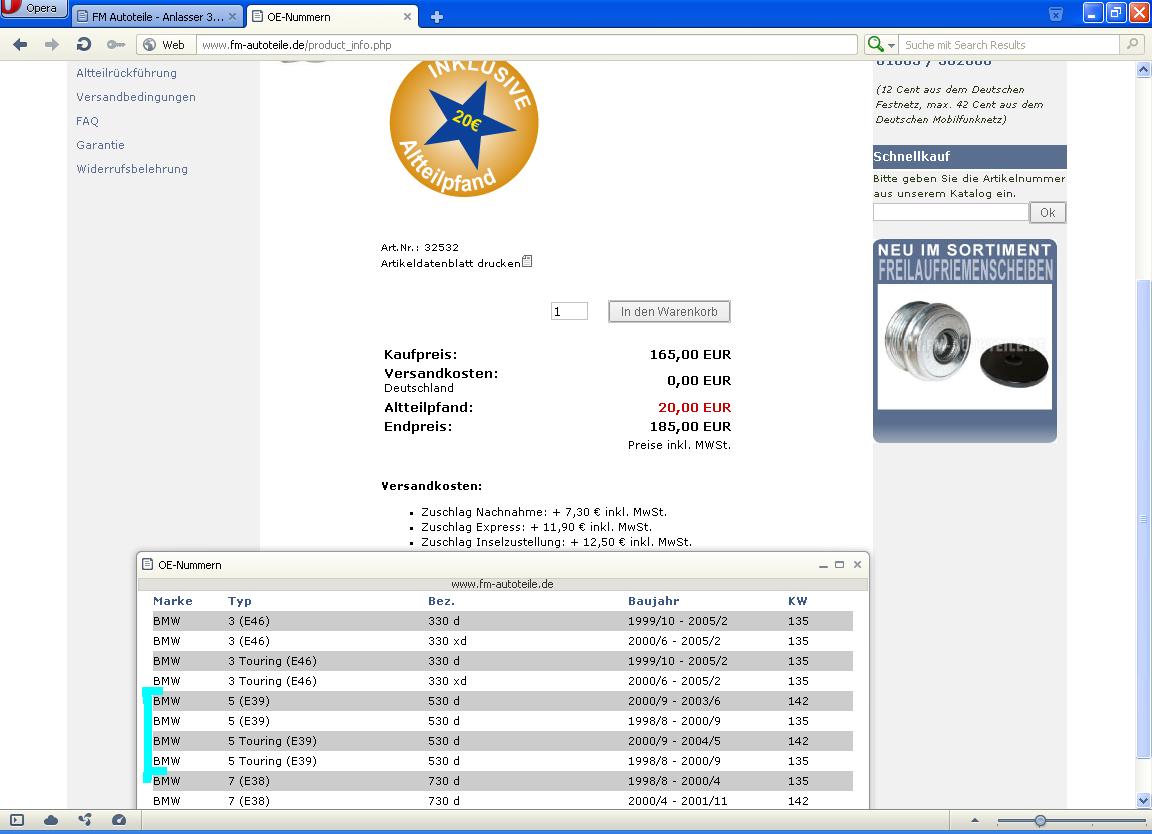Select the Zuschlag Nachnahme shipping line
The height and width of the screenshot is (834, 1152).
click(x=544, y=512)
